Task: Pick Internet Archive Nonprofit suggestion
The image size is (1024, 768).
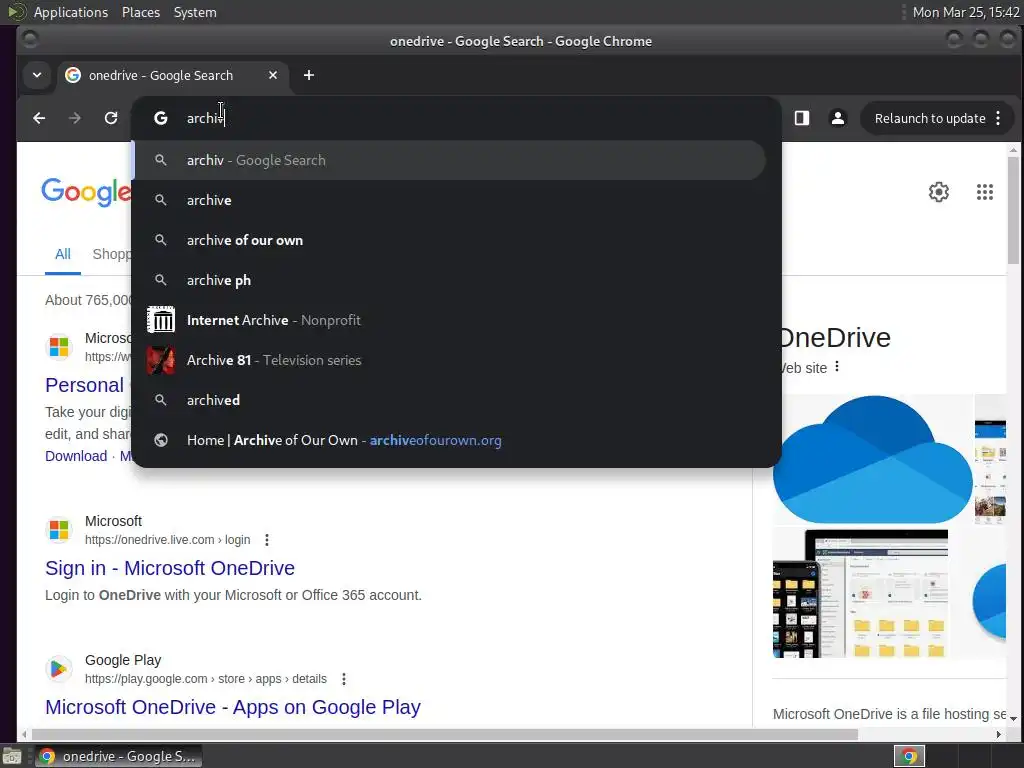Action: [449, 320]
